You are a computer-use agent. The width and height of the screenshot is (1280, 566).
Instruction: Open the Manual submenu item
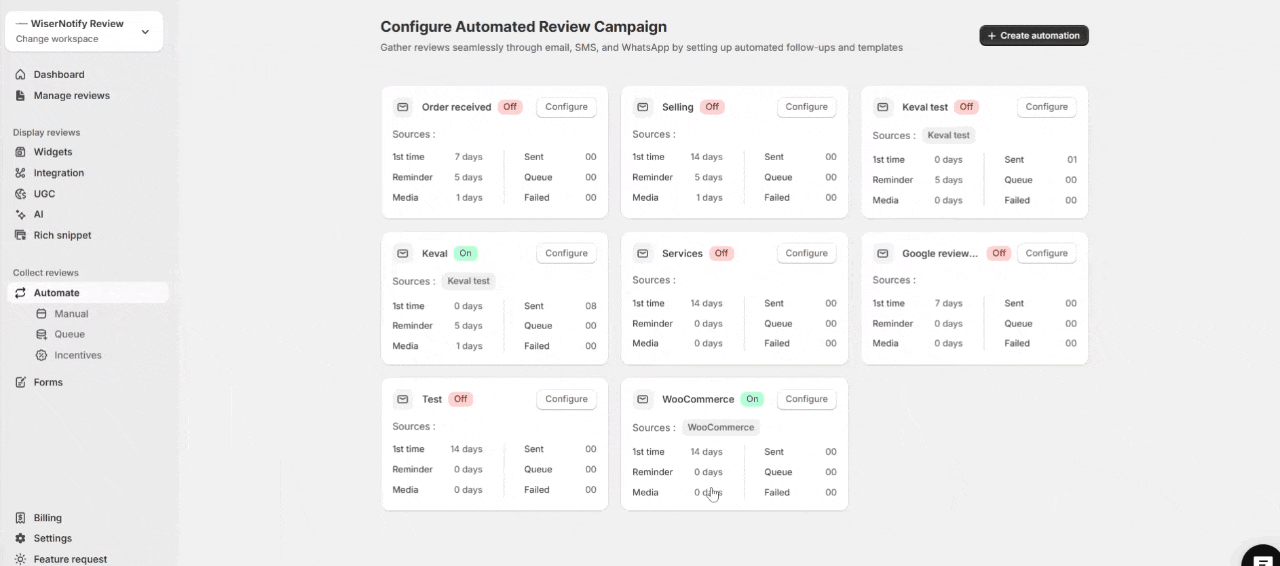point(71,314)
